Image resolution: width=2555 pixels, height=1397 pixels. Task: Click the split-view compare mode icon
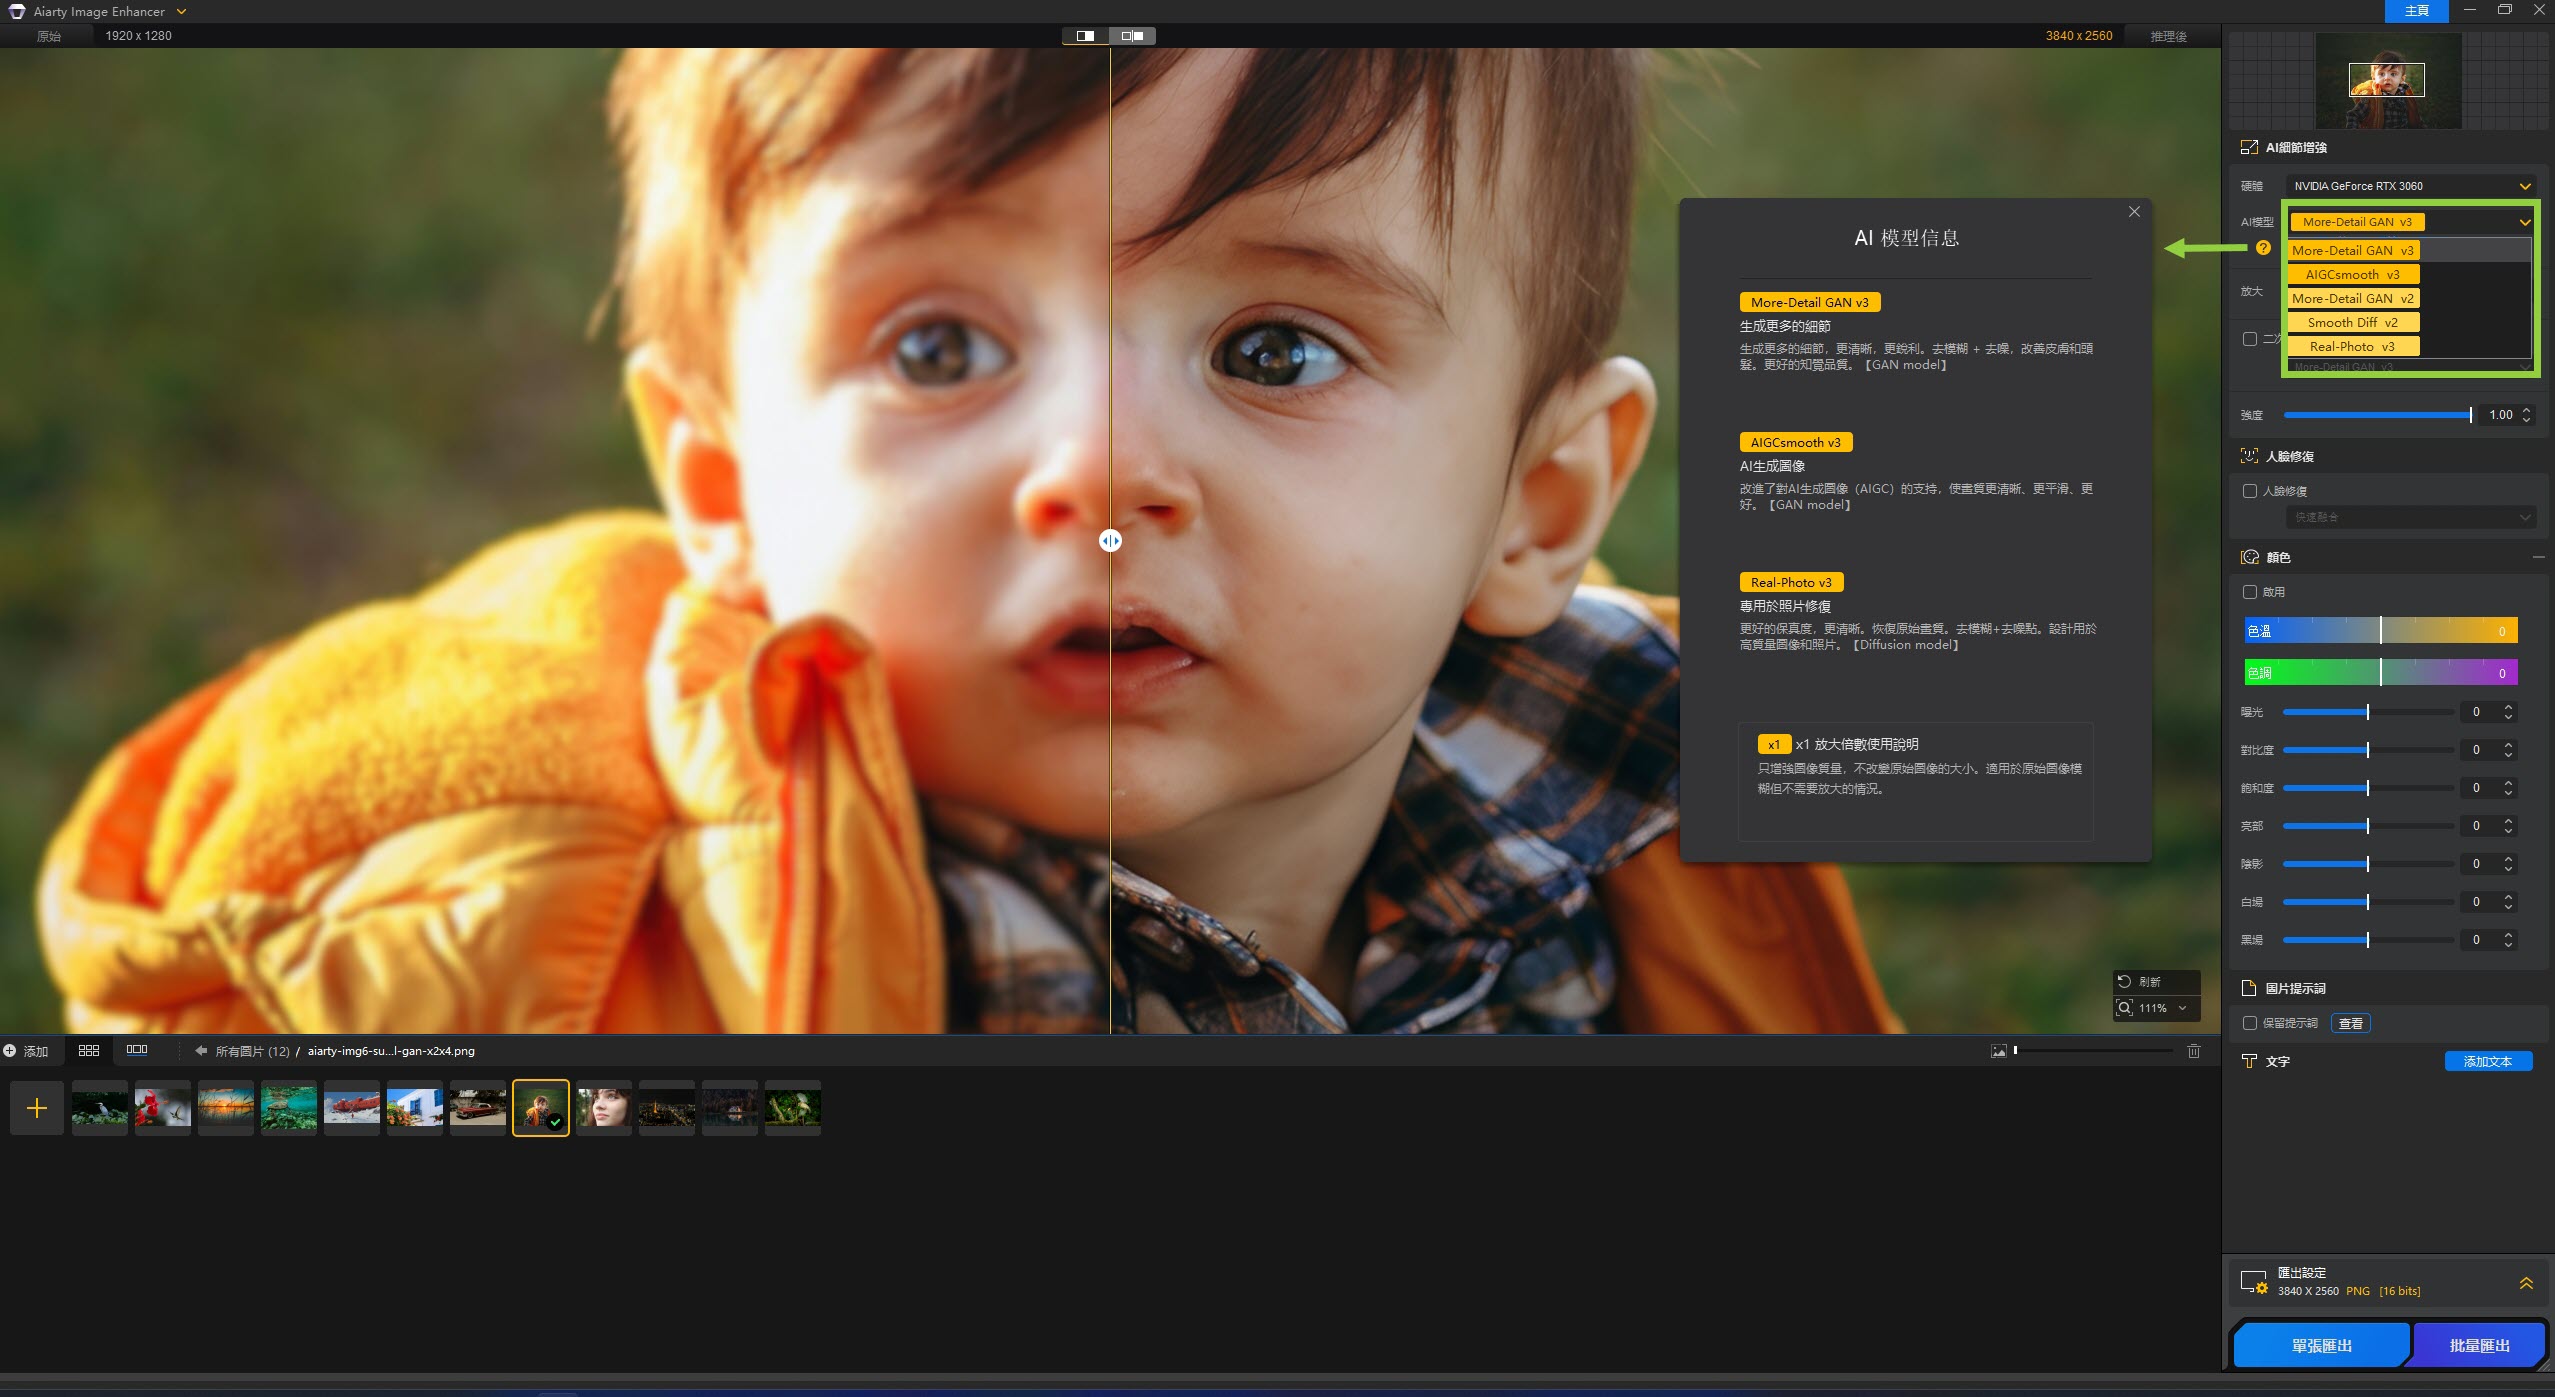(x=1085, y=36)
